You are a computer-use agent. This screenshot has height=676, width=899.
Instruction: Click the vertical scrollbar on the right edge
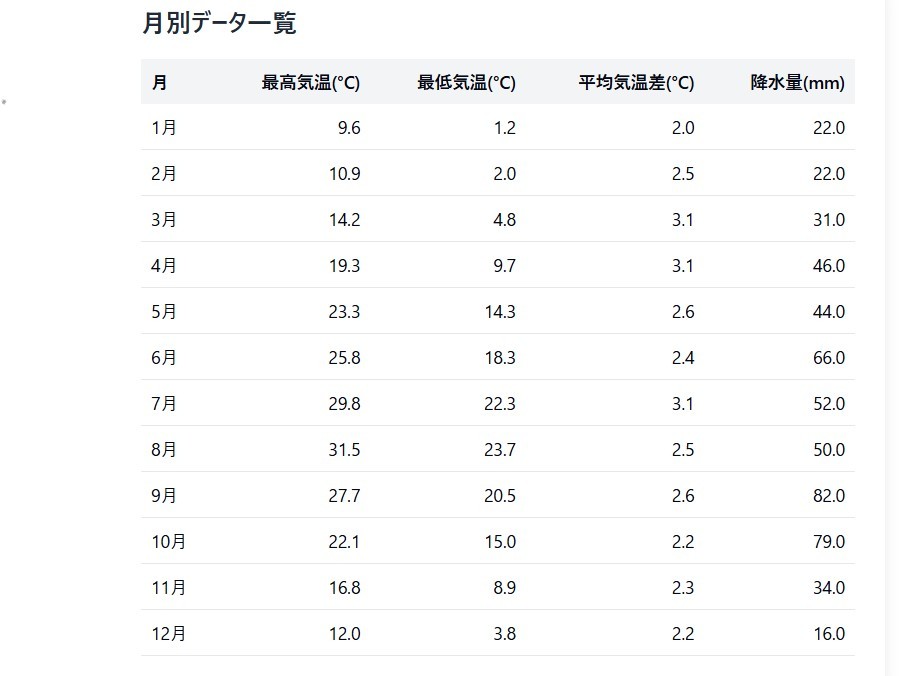(x=892, y=338)
